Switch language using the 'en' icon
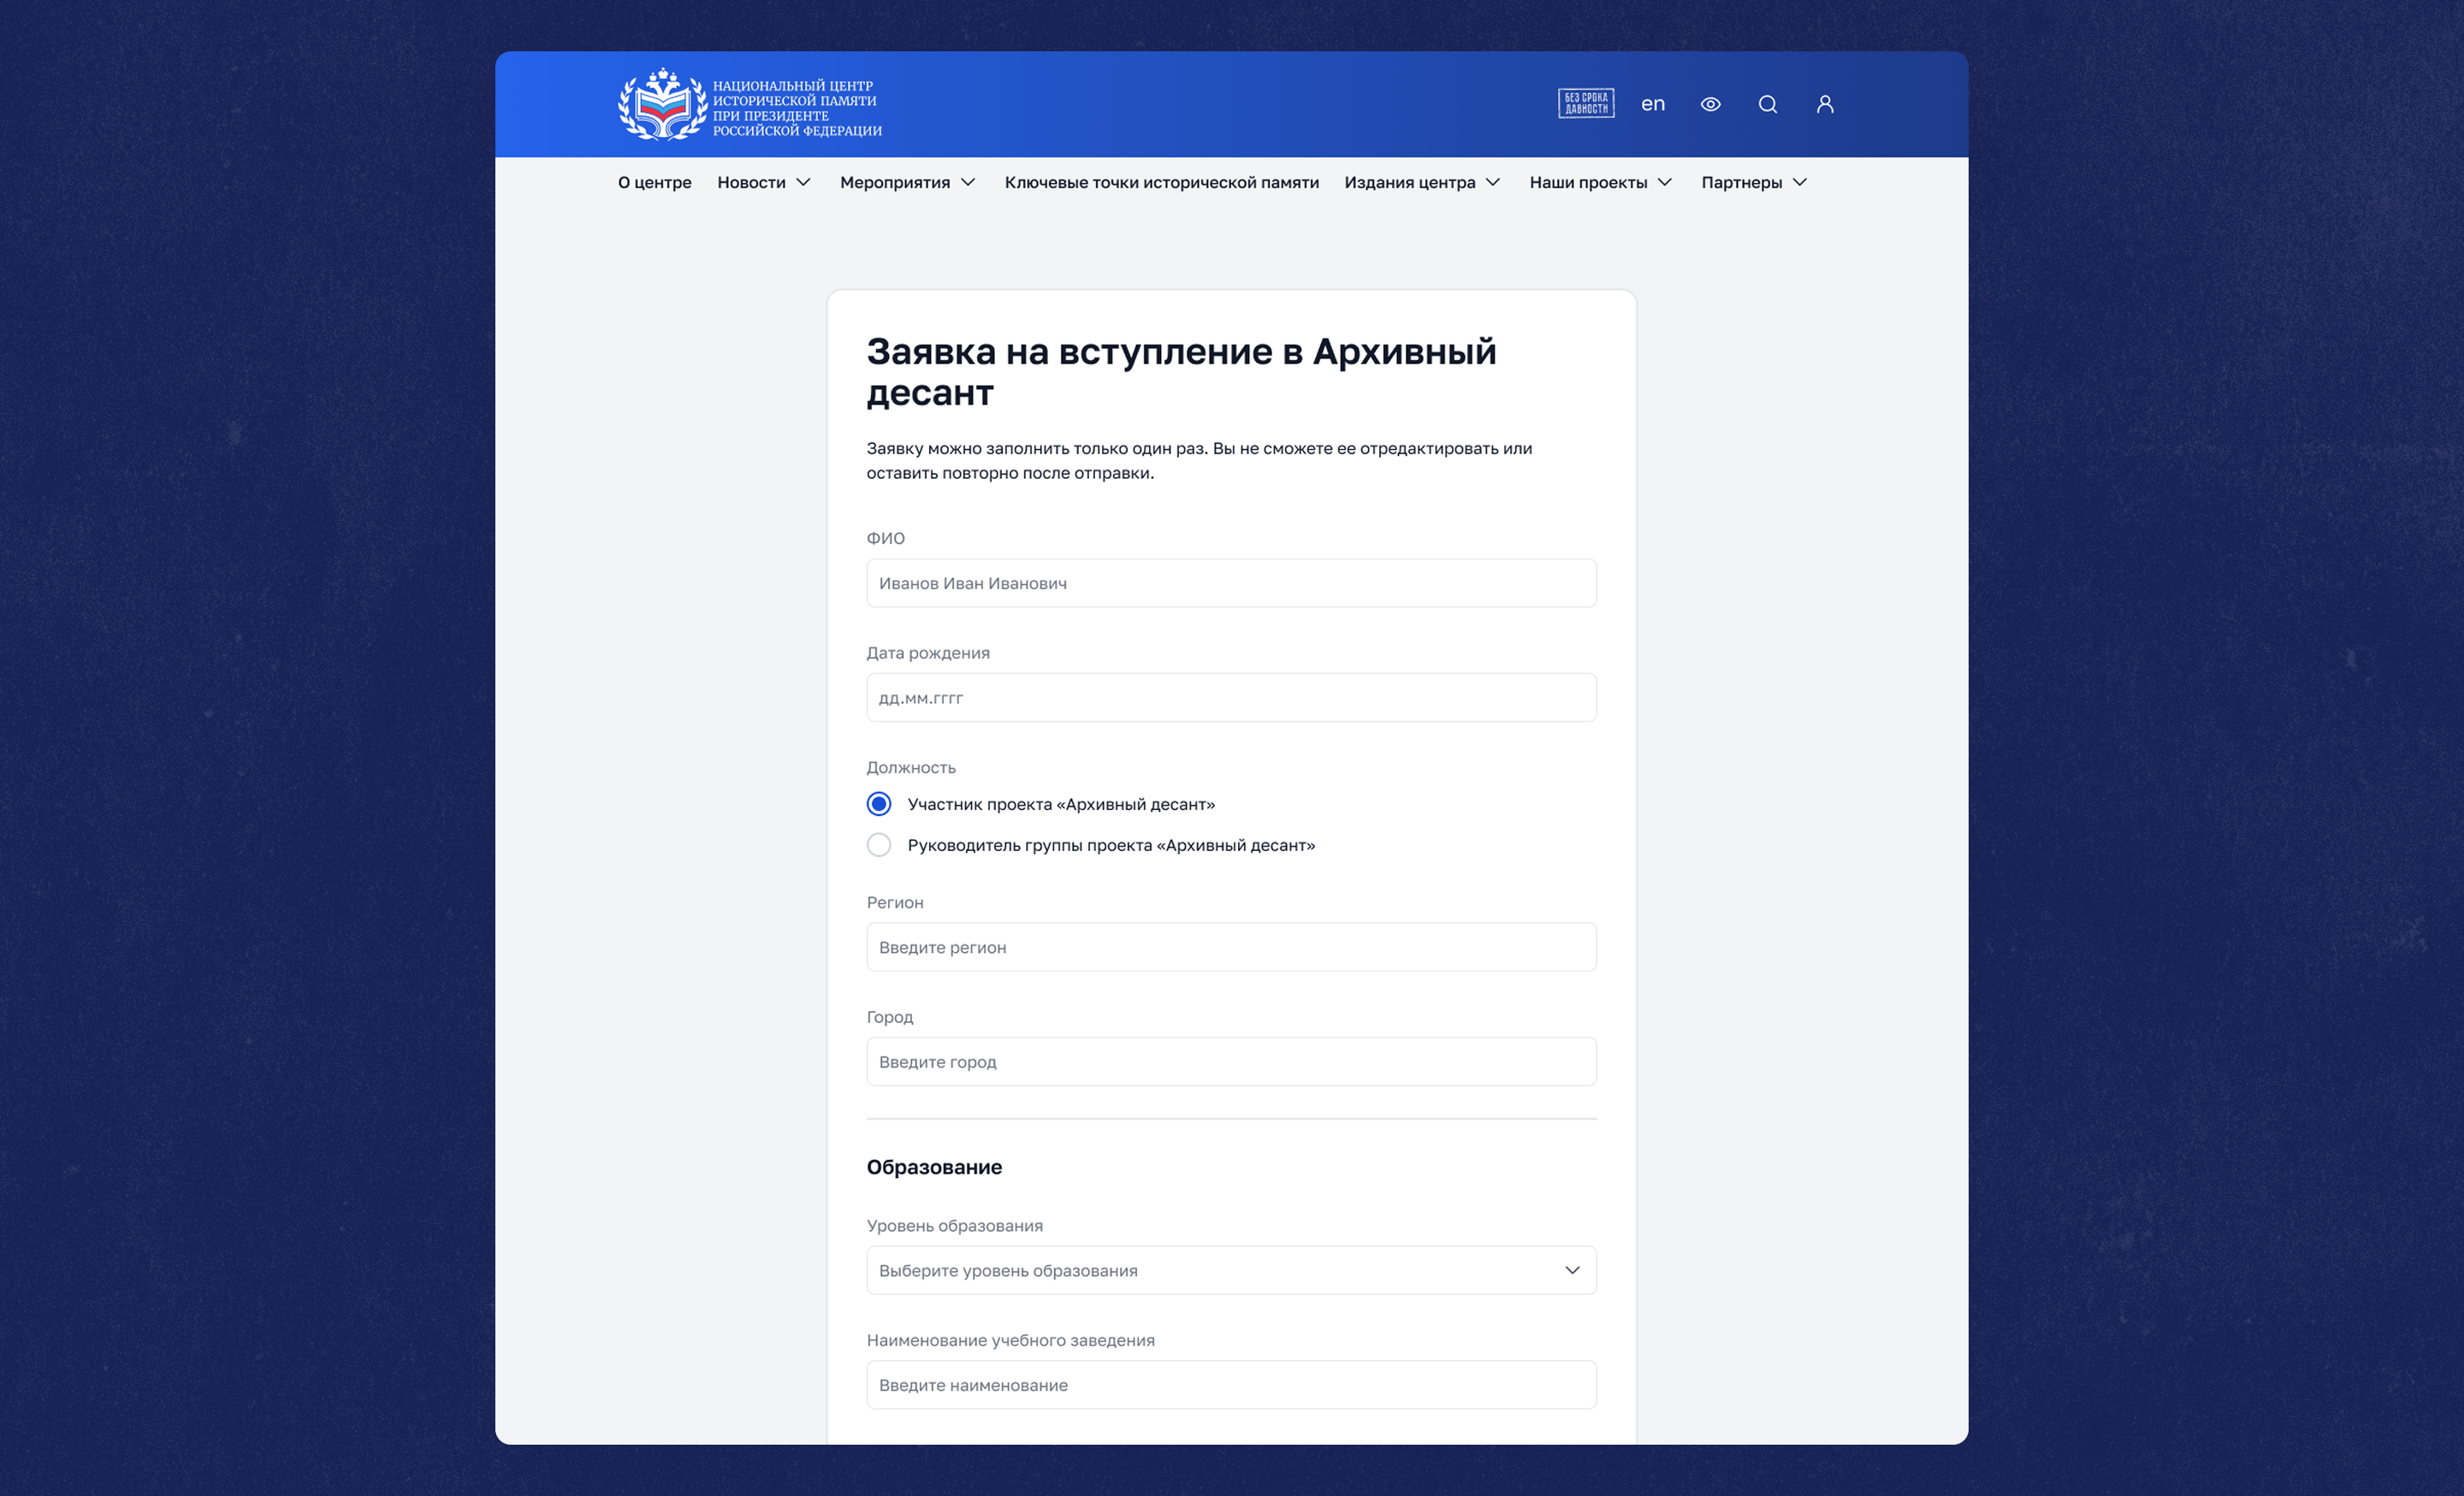 (x=1652, y=104)
